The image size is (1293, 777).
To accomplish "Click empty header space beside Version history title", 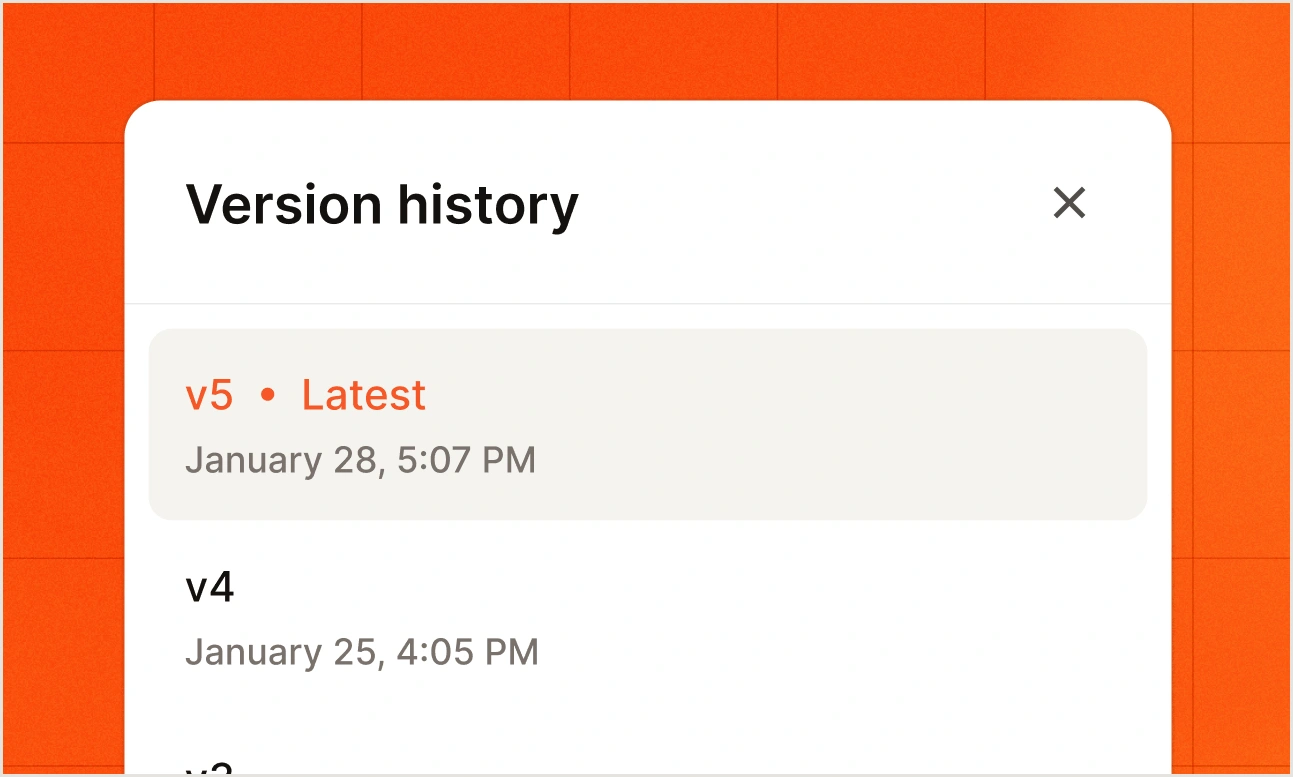I will [x=810, y=205].
